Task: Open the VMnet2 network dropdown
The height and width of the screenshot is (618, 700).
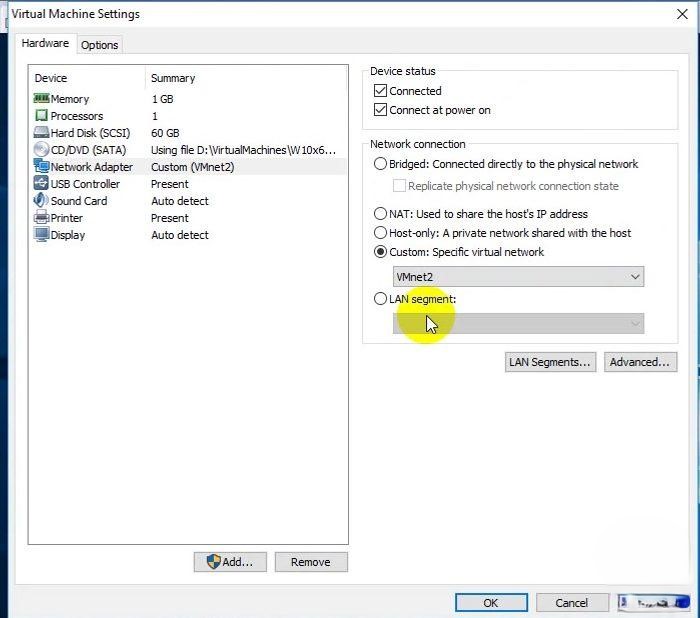Action: coord(518,277)
